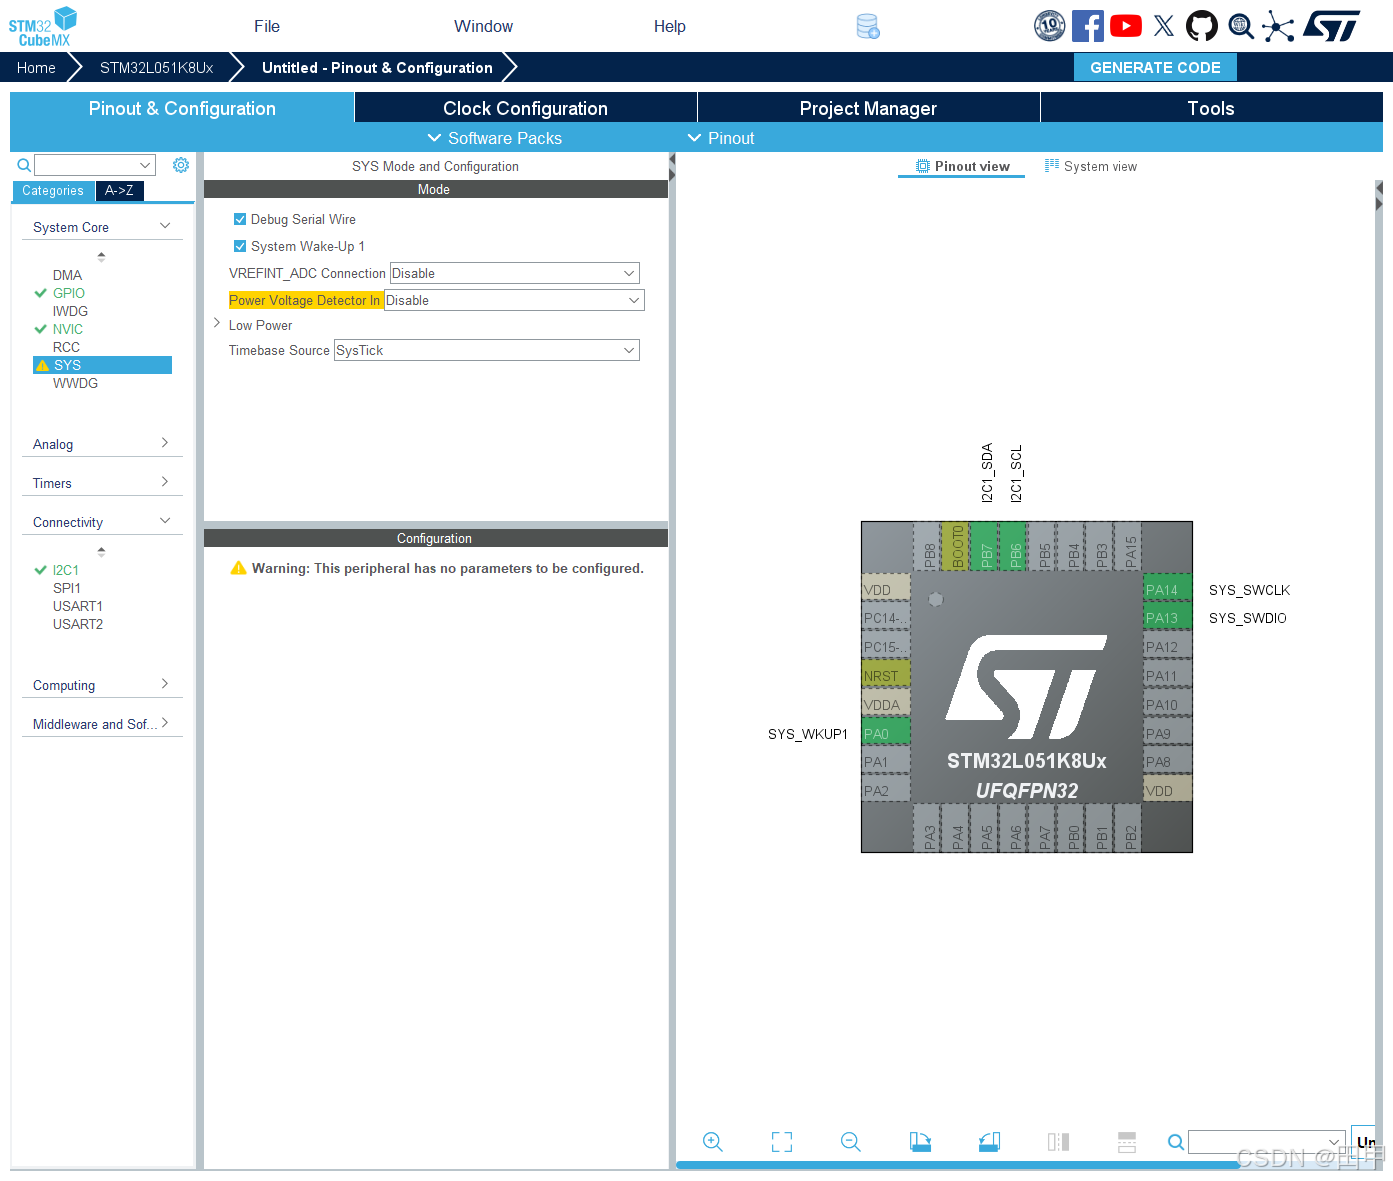This screenshot has height=1181, width=1393.
Task: Select GPIO in System Core list
Action: [69, 293]
